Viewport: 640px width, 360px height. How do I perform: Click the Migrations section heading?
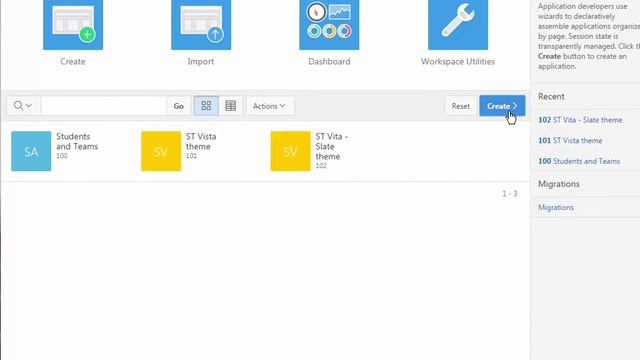pyautogui.click(x=558, y=184)
